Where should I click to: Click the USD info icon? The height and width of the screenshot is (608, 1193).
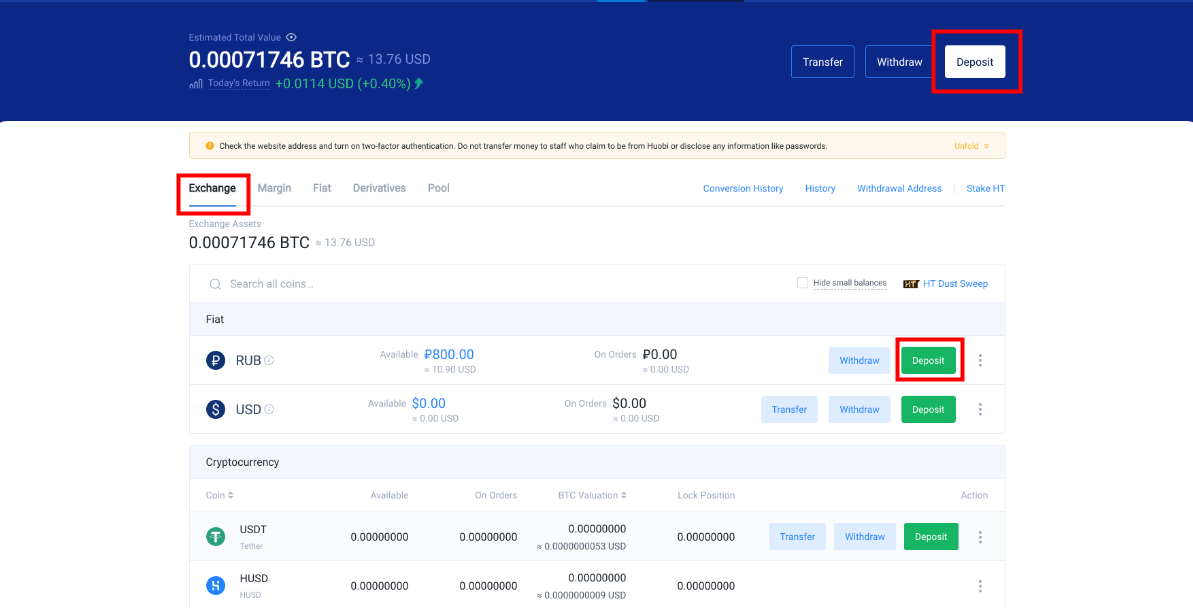269,409
